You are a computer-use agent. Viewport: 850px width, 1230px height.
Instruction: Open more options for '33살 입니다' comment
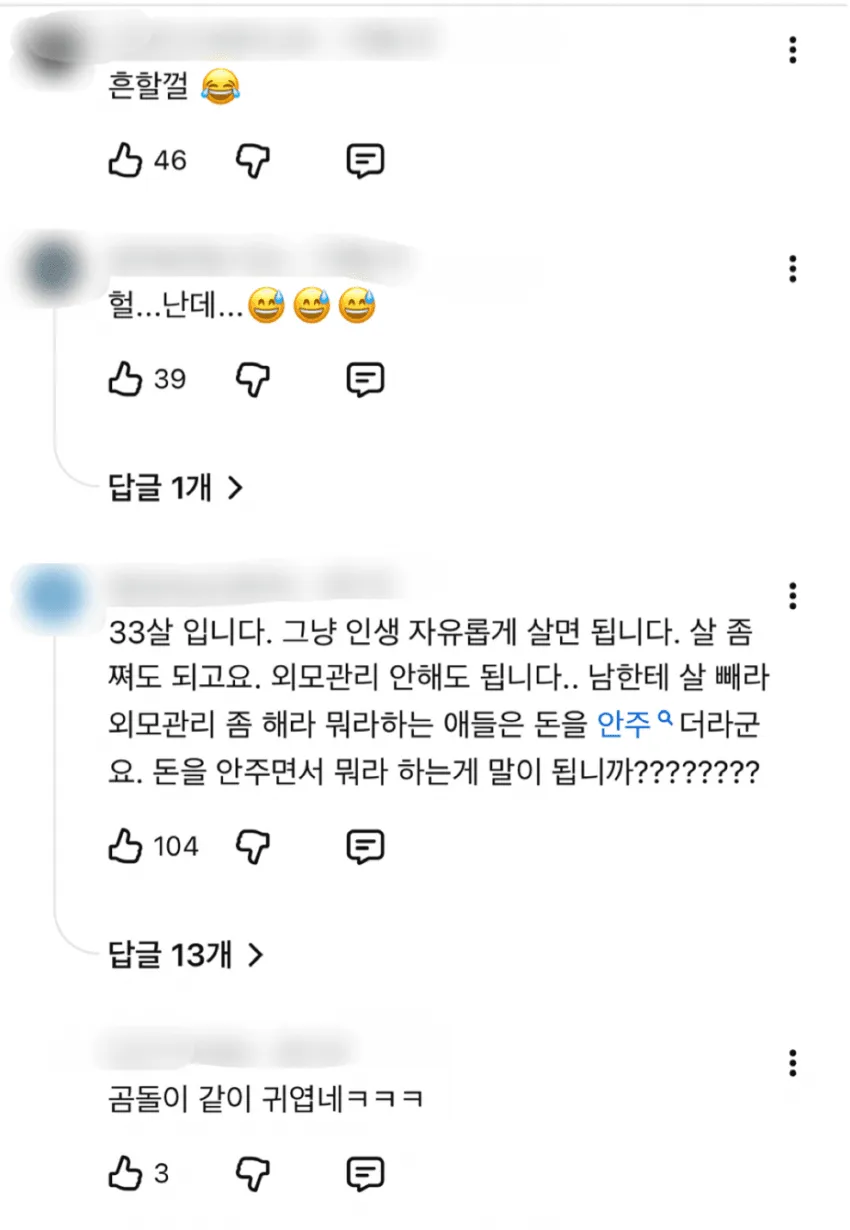[792, 595]
